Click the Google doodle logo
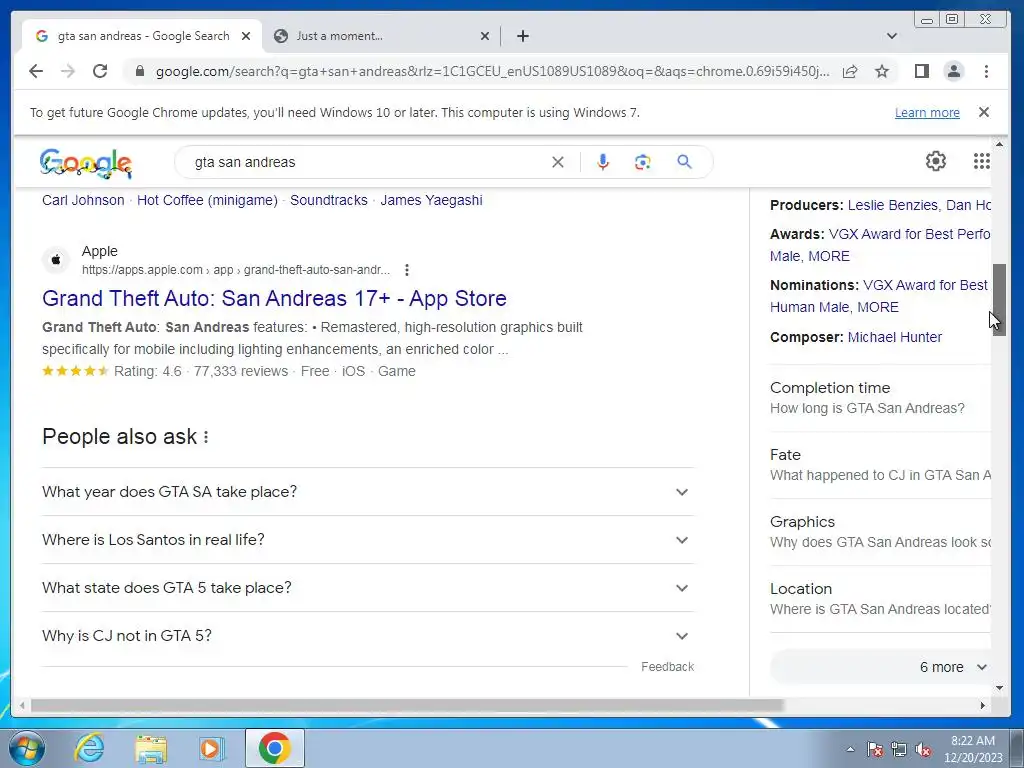This screenshot has height=768, width=1024. pyautogui.click(x=86, y=163)
